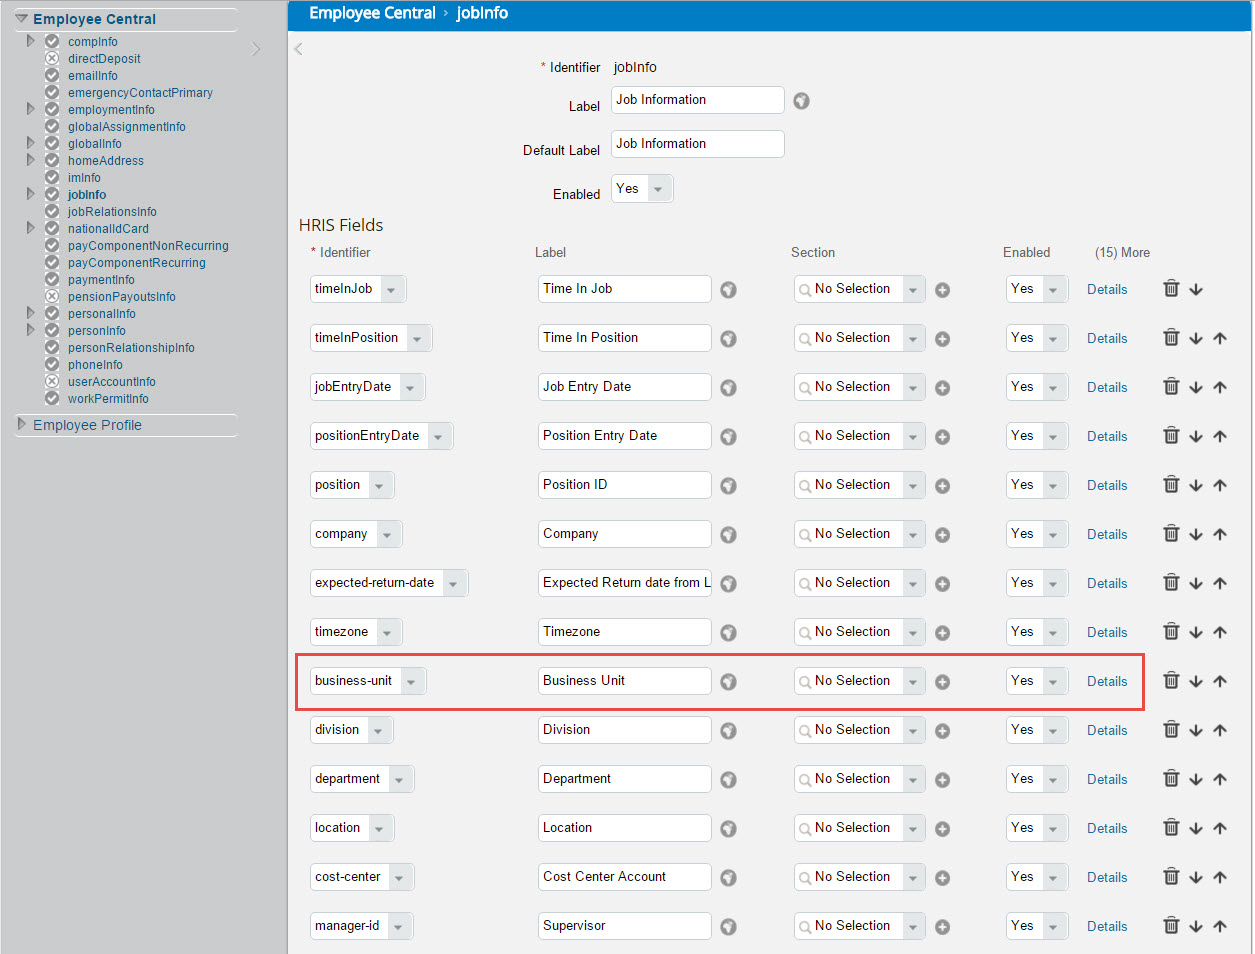Move positionEntryDate field up

click(x=1220, y=436)
